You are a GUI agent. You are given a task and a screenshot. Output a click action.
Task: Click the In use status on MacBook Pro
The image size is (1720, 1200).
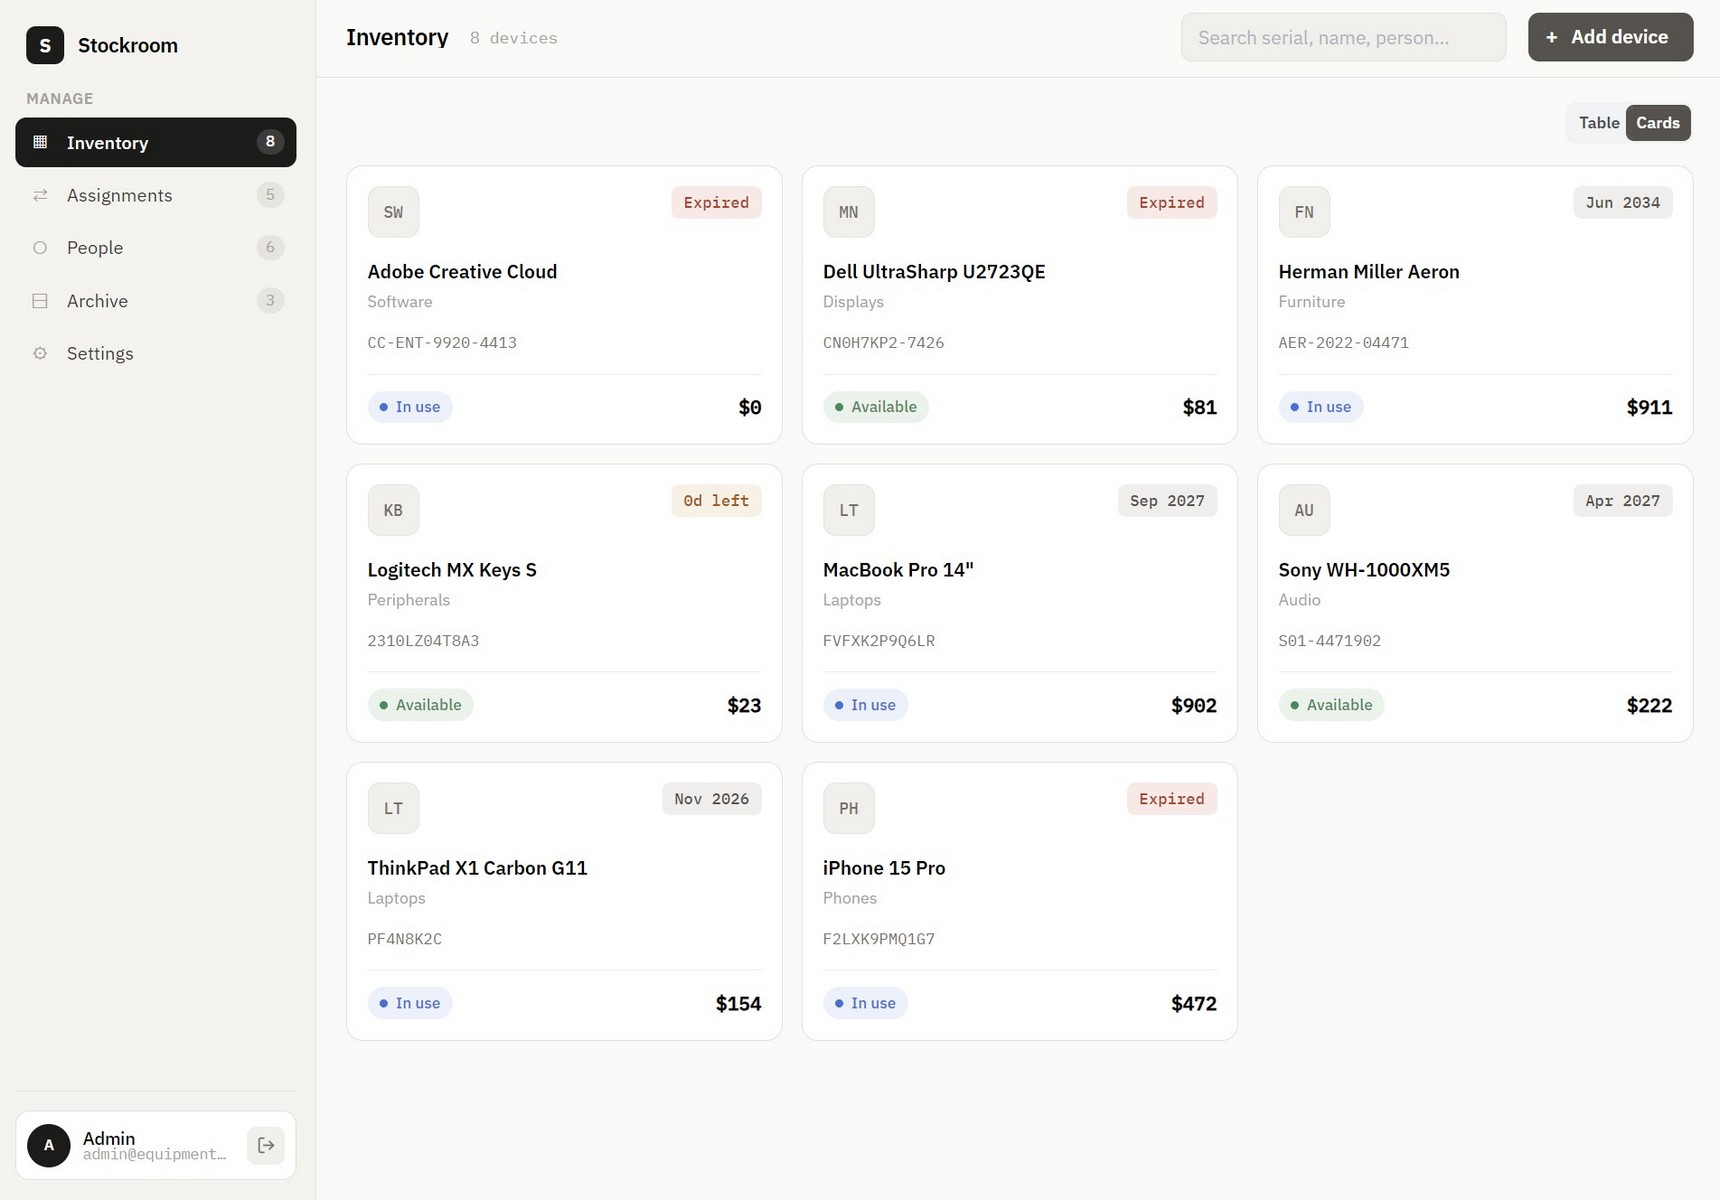pos(865,705)
